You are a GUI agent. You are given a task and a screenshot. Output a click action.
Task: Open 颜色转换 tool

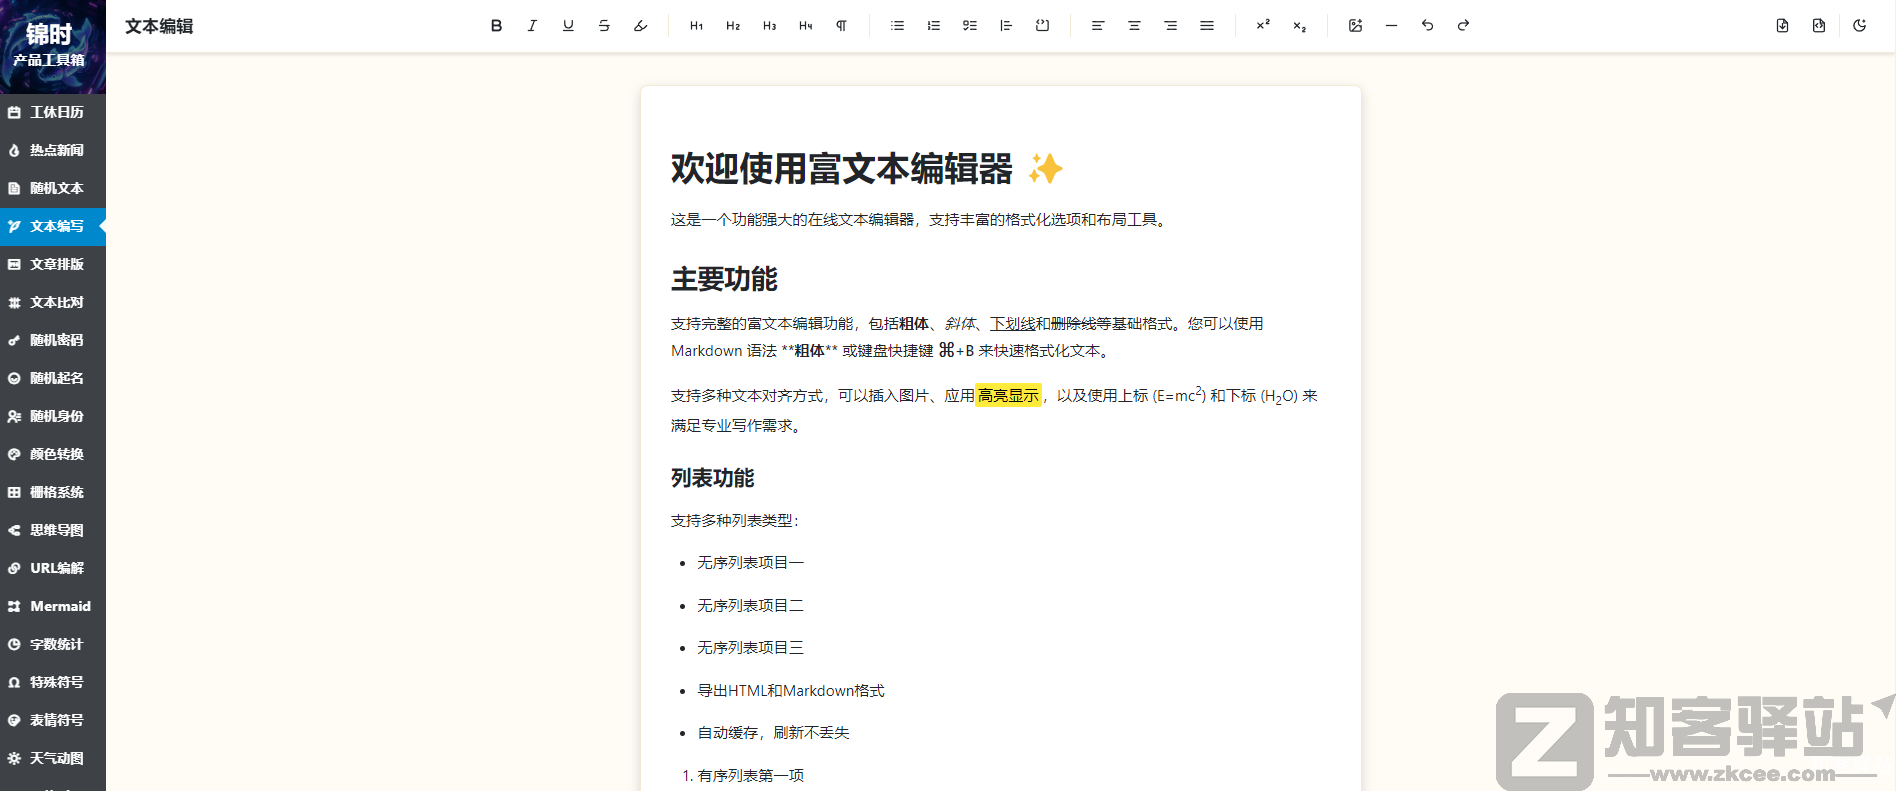(53, 454)
